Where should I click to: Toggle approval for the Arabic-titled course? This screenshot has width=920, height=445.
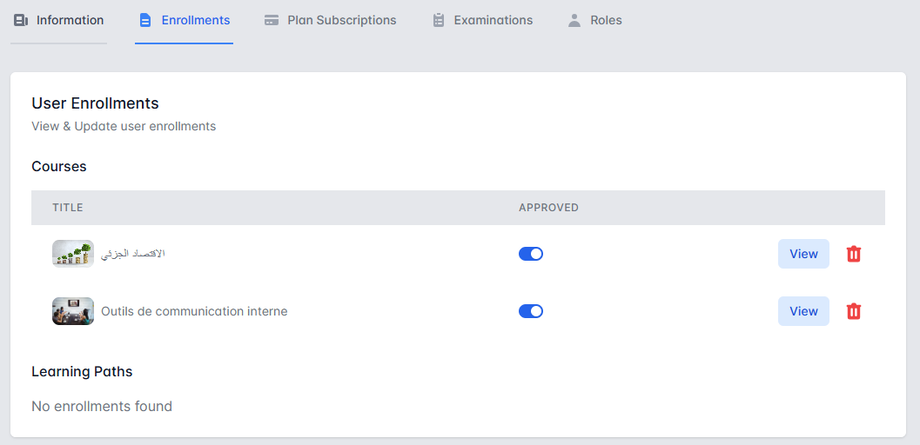click(x=531, y=254)
